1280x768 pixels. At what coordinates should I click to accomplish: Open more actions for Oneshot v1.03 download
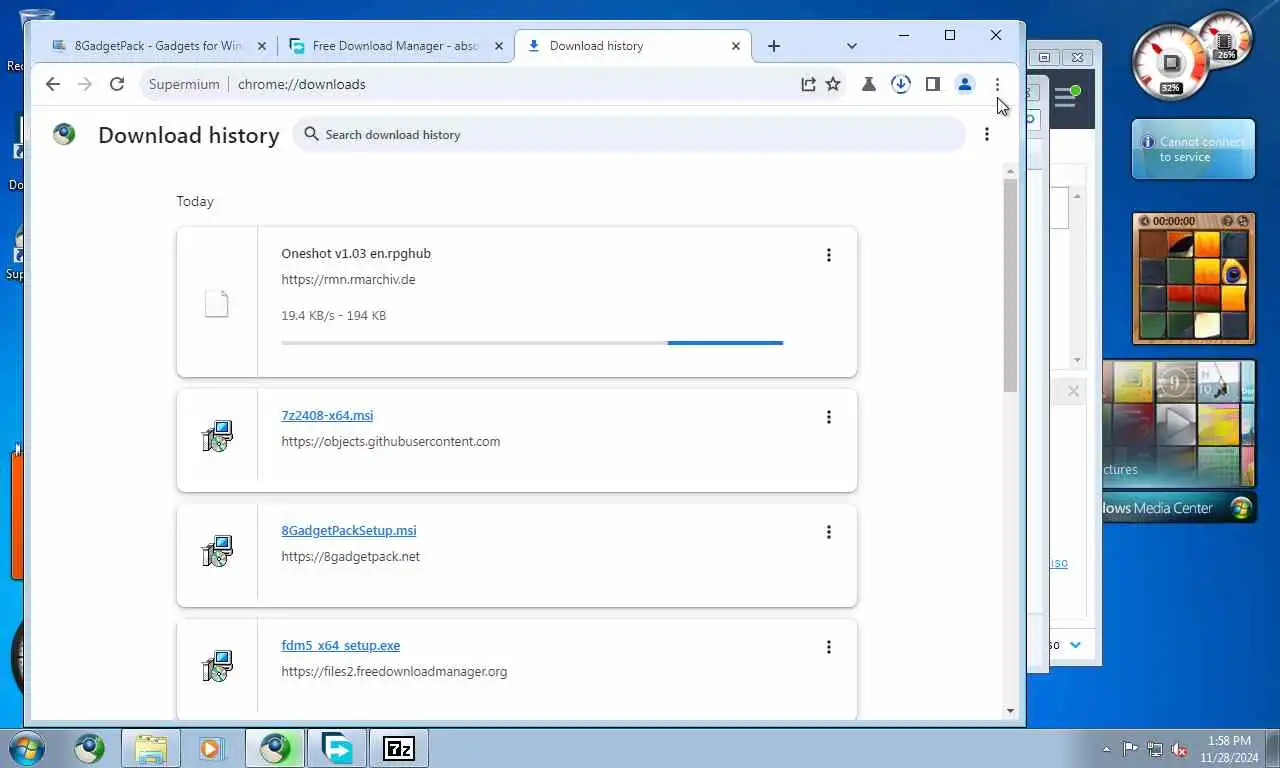828,255
